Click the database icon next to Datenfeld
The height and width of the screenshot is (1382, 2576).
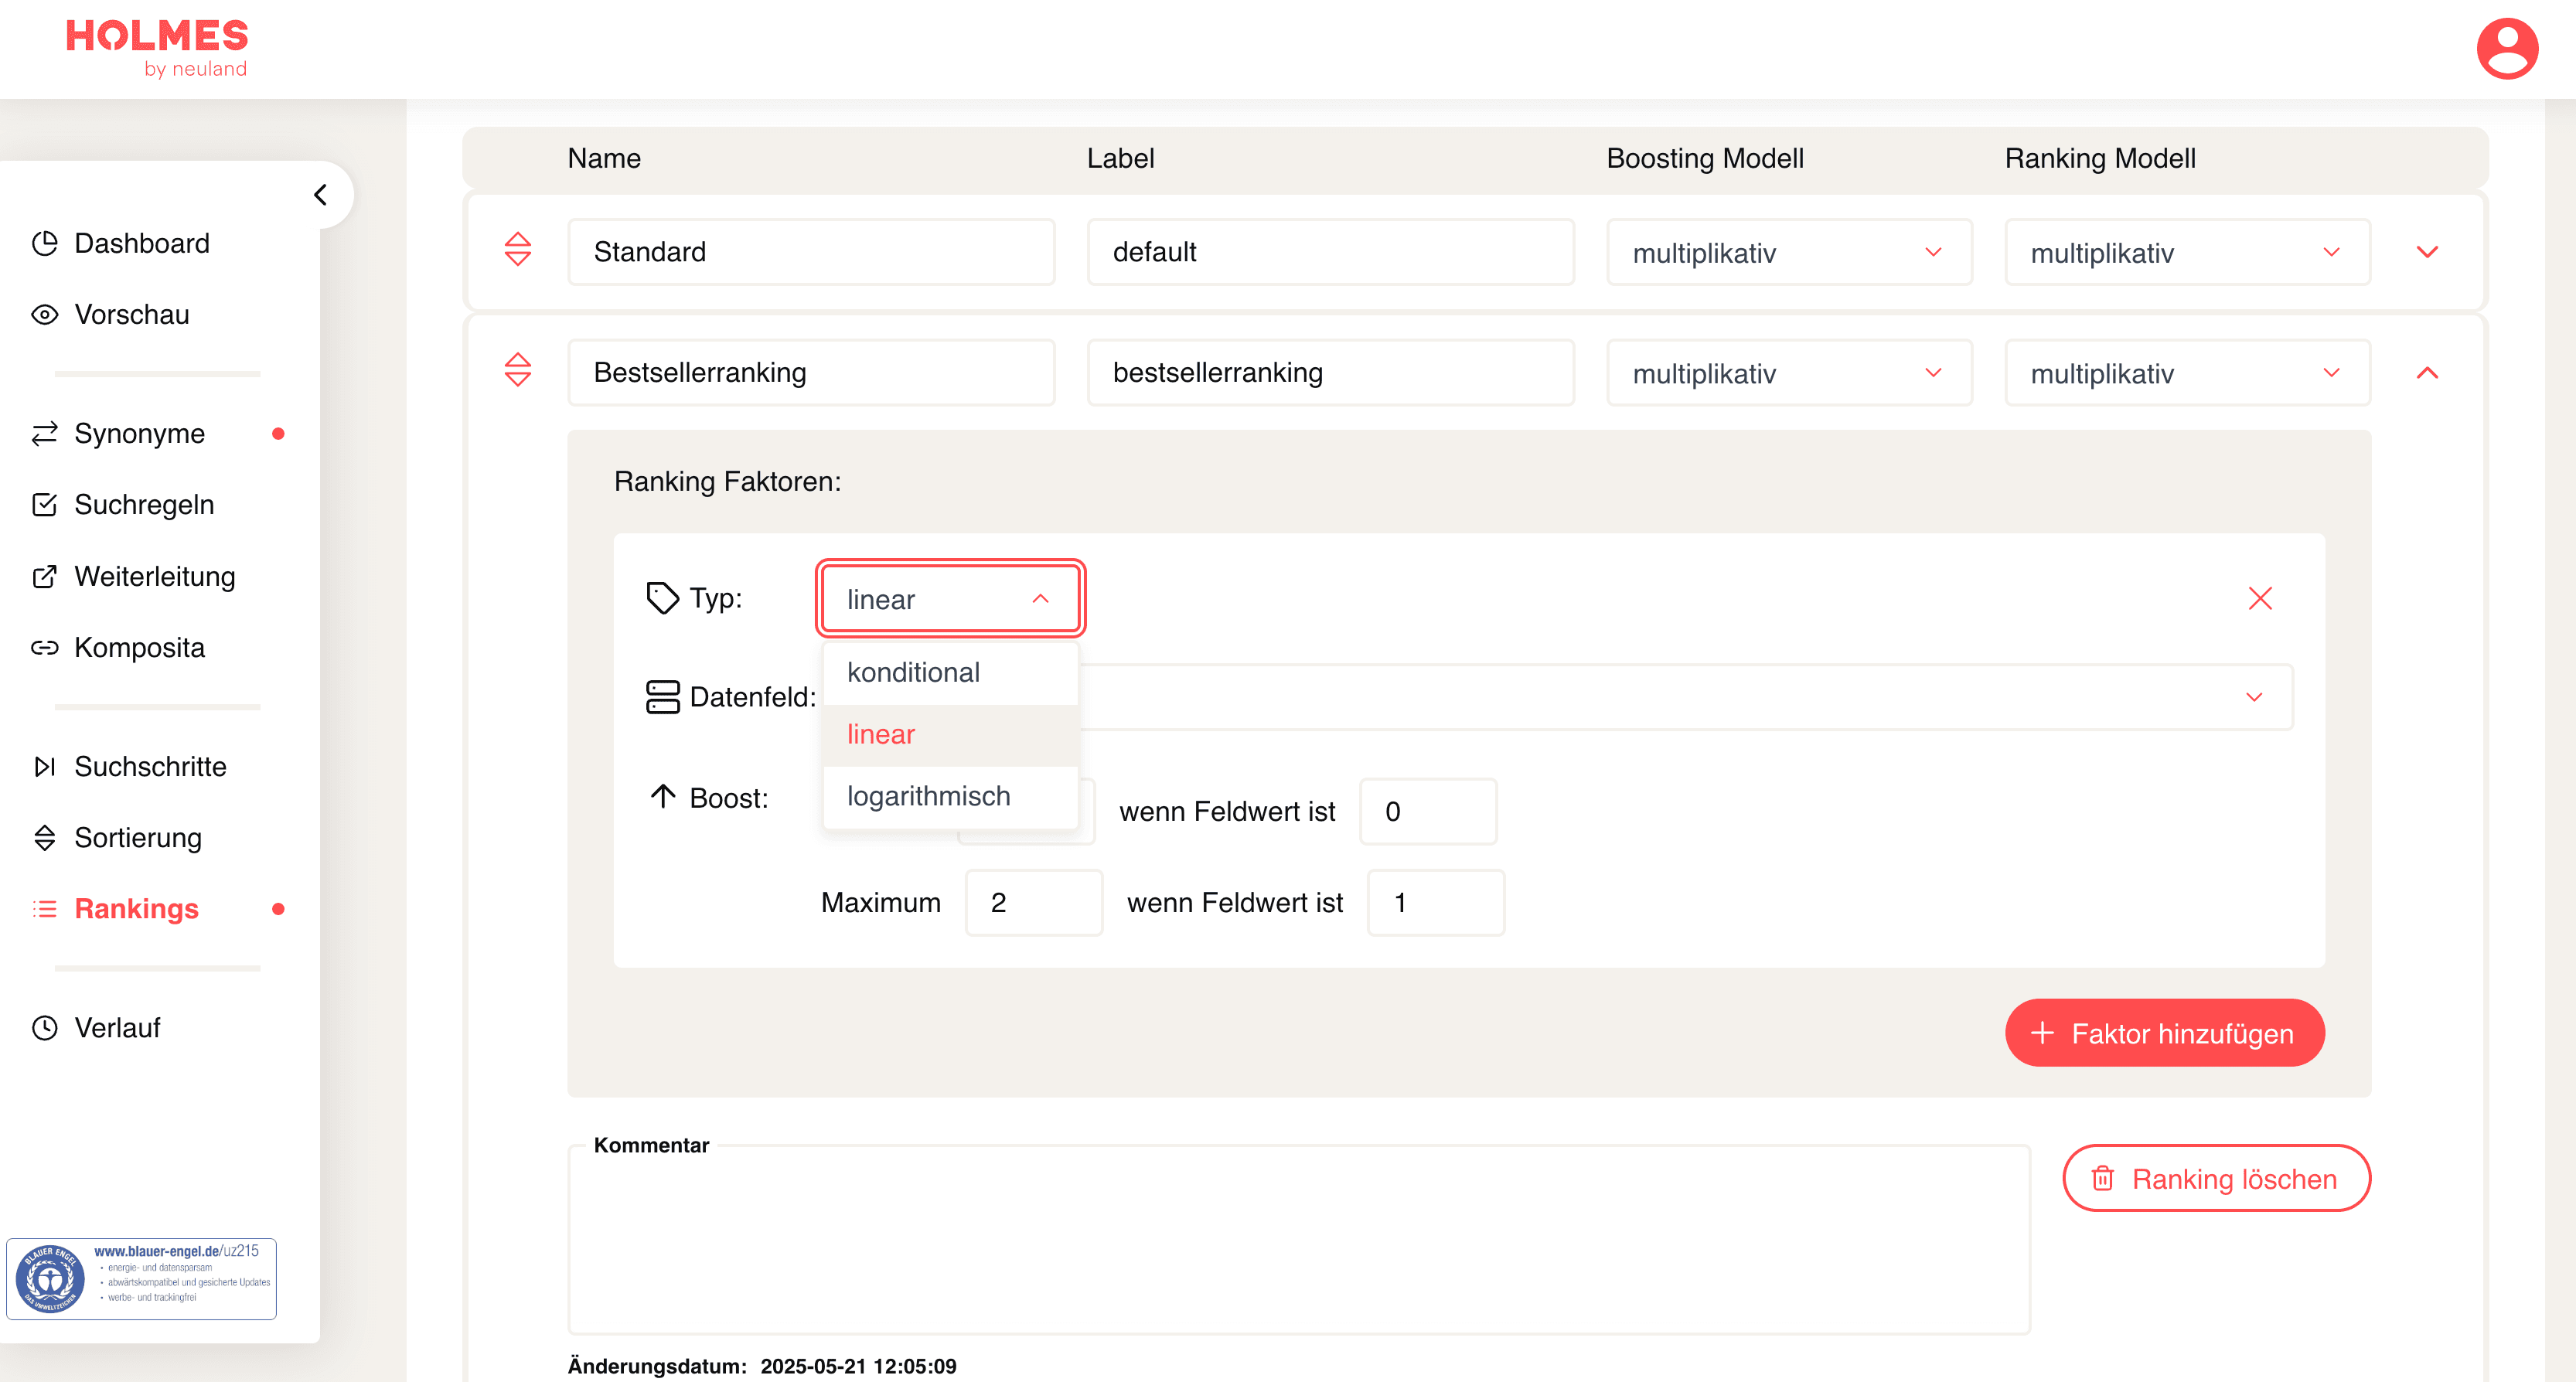[x=662, y=696]
